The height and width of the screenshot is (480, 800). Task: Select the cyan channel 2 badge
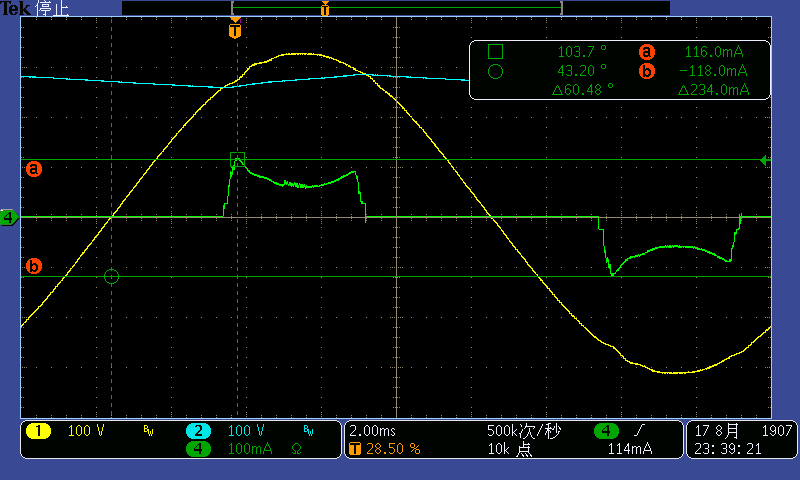pyautogui.click(x=198, y=431)
